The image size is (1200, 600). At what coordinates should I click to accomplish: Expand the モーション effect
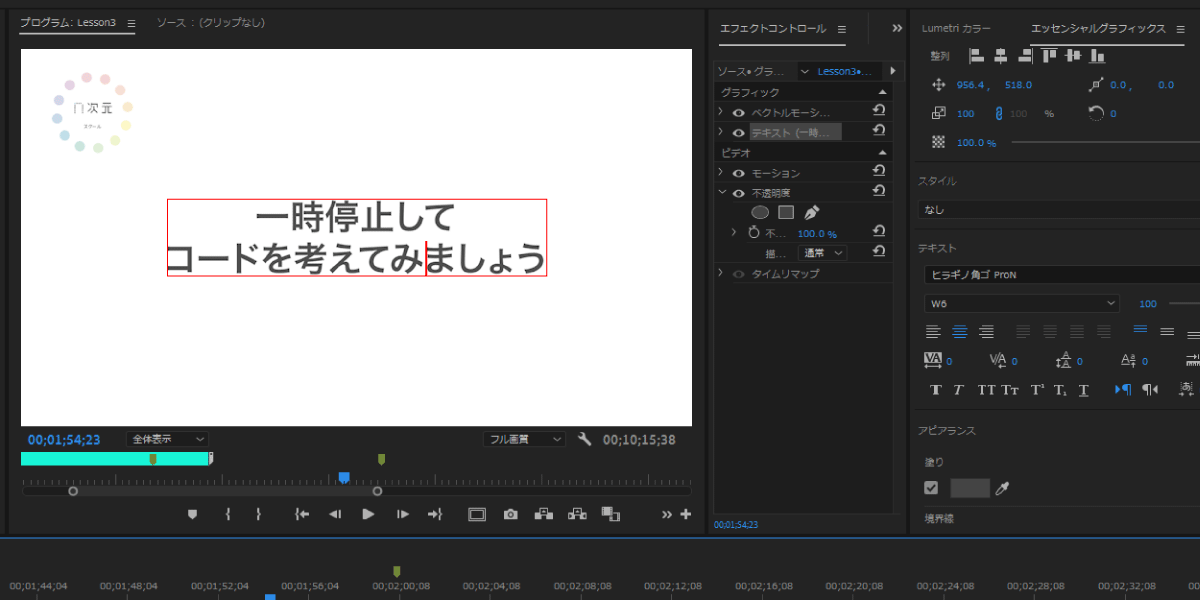pos(721,173)
